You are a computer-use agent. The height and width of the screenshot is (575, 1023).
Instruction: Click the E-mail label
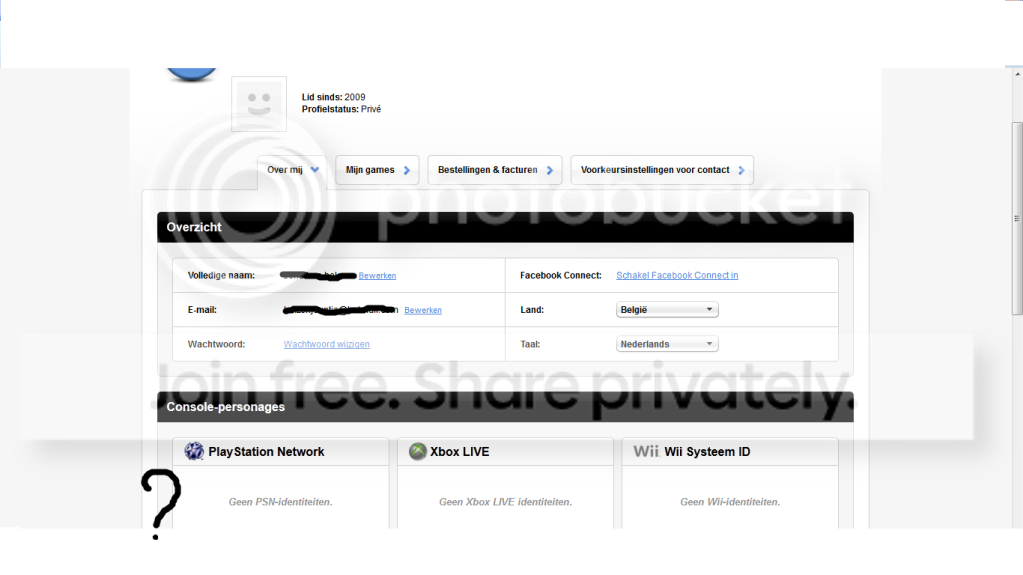pos(202,310)
